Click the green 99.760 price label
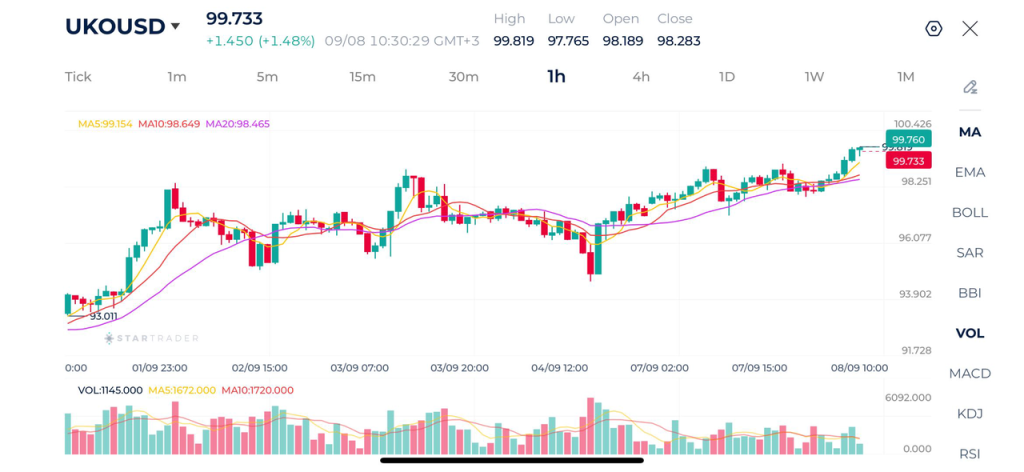Viewport: 1024px width, 472px height. point(908,139)
